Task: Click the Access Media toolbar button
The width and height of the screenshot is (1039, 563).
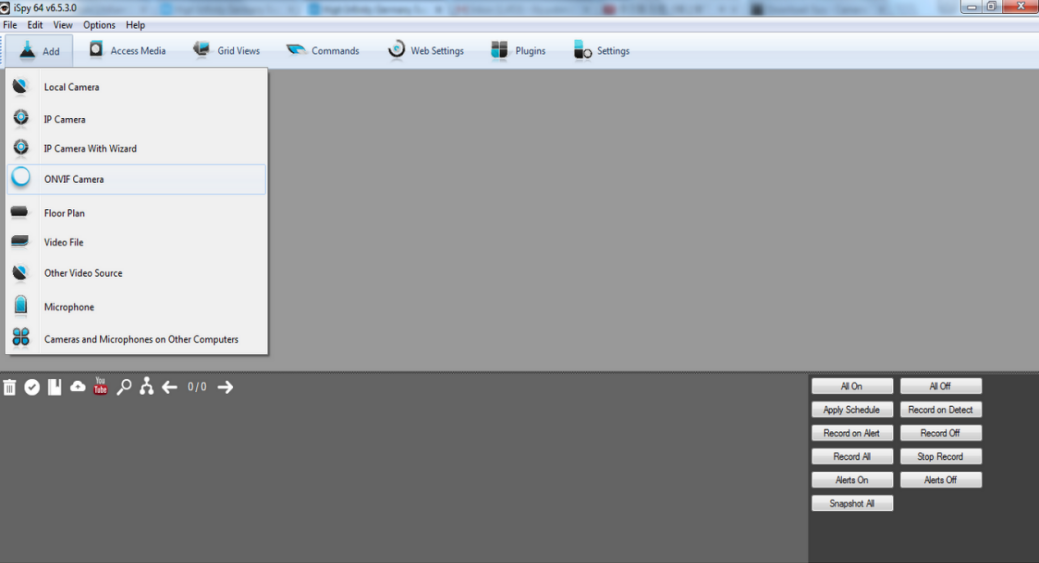Action: (127, 51)
